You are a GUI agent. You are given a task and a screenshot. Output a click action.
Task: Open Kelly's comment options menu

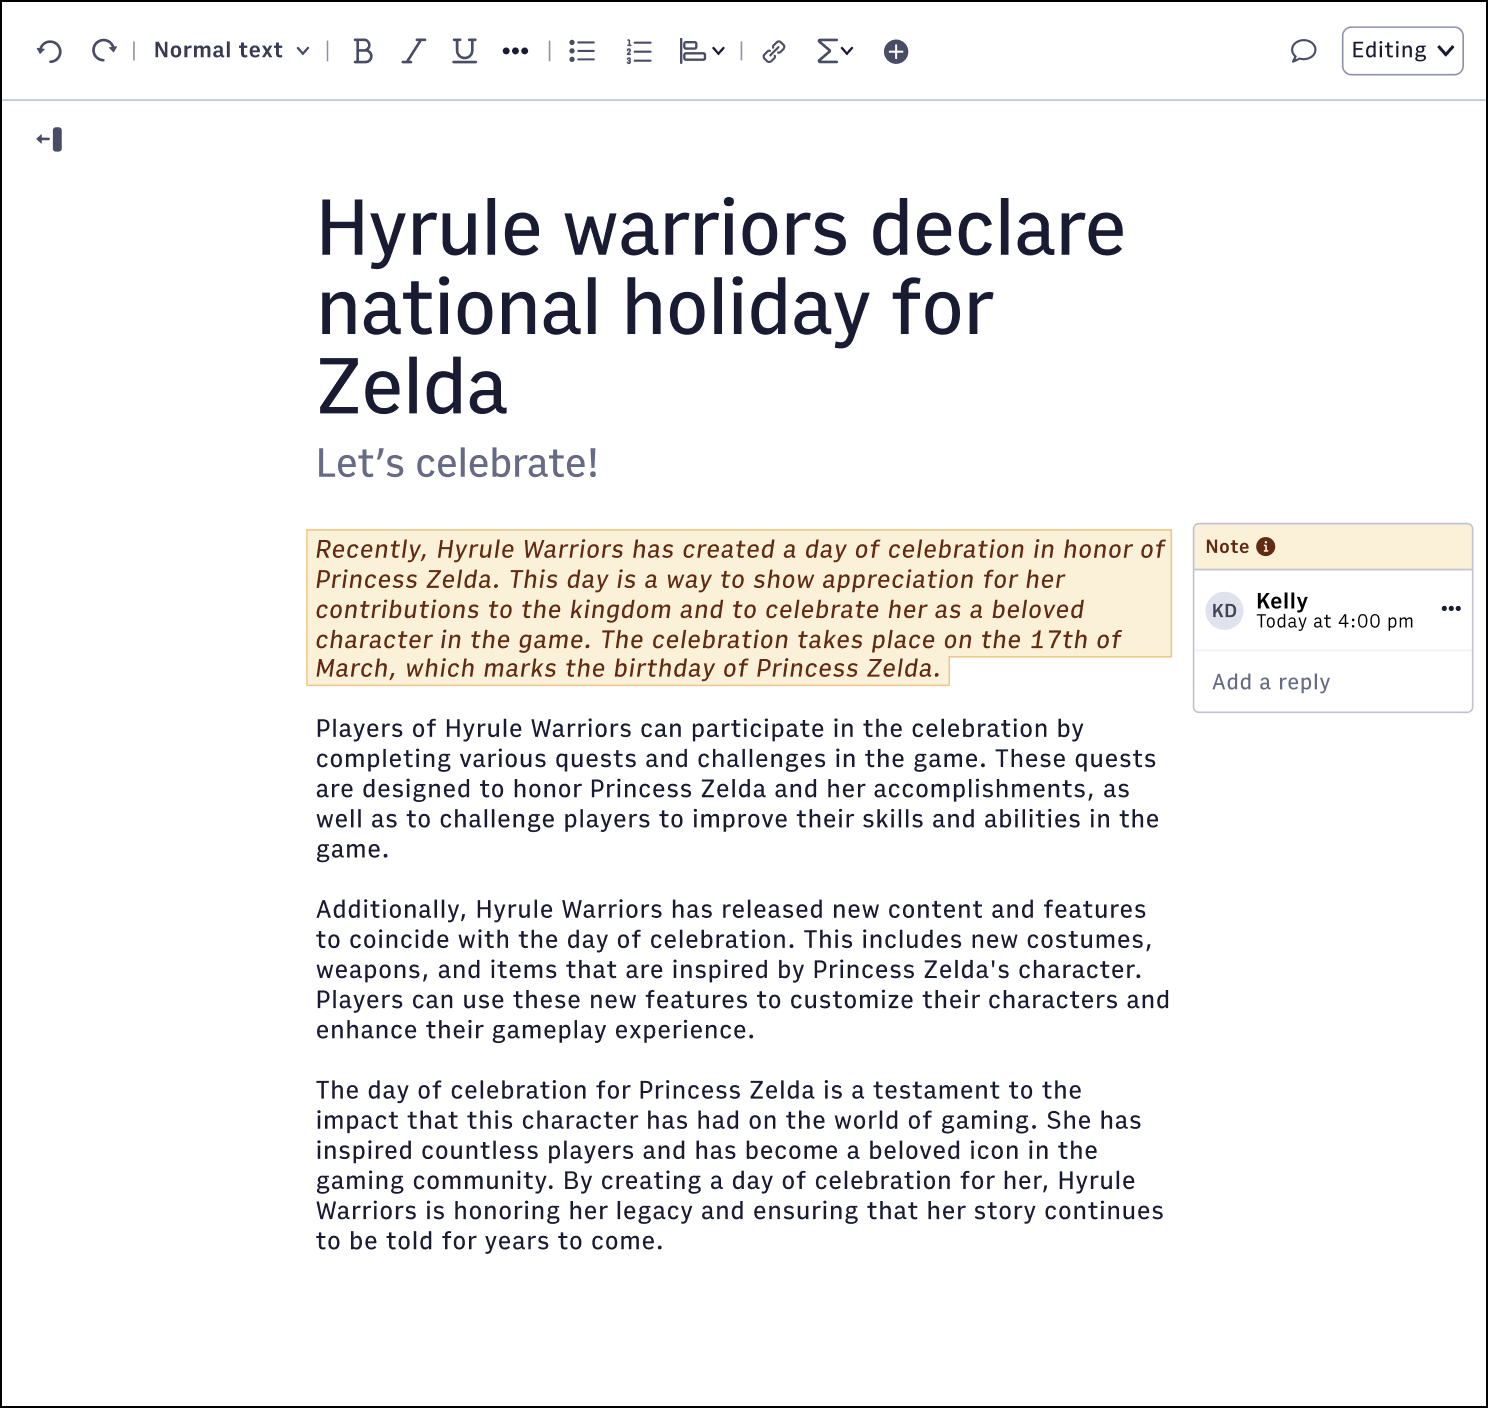(x=1451, y=608)
